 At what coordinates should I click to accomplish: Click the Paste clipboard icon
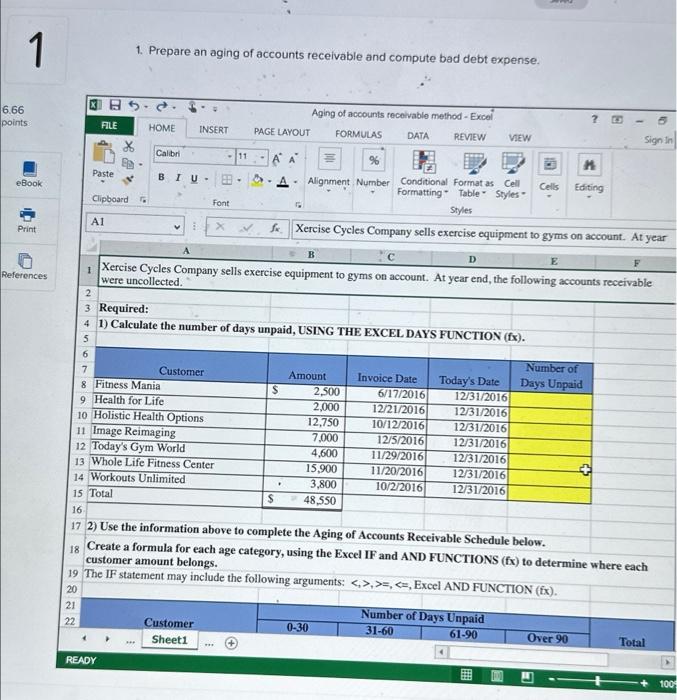tap(103, 153)
